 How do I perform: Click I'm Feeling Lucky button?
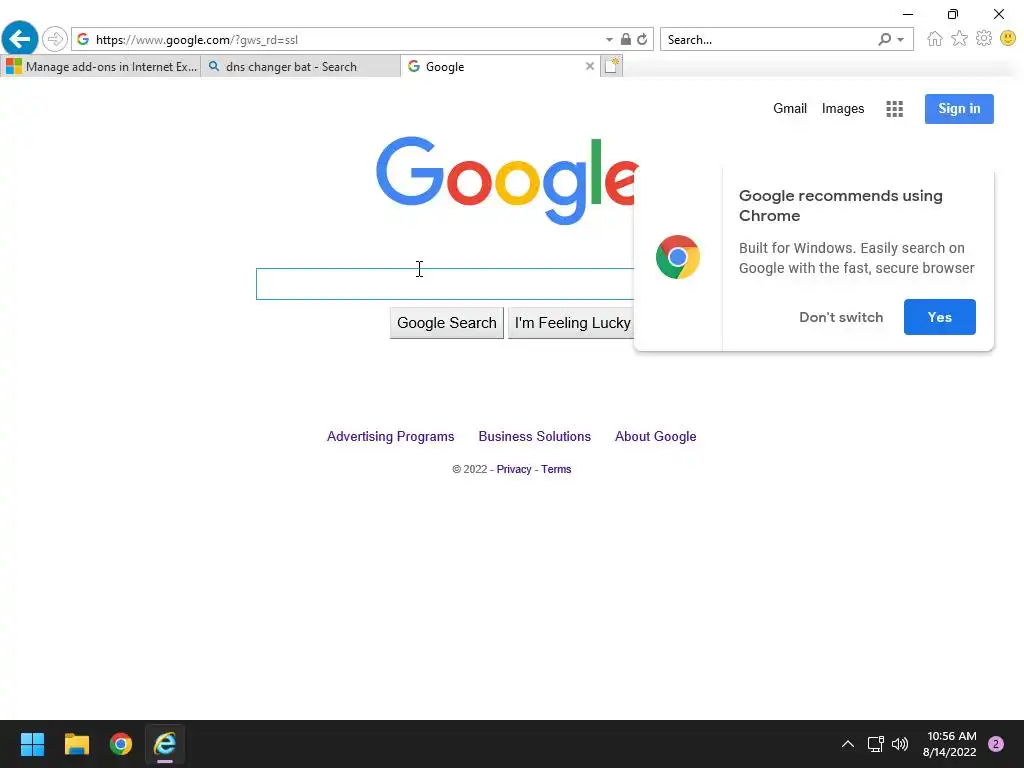[x=571, y=323]
